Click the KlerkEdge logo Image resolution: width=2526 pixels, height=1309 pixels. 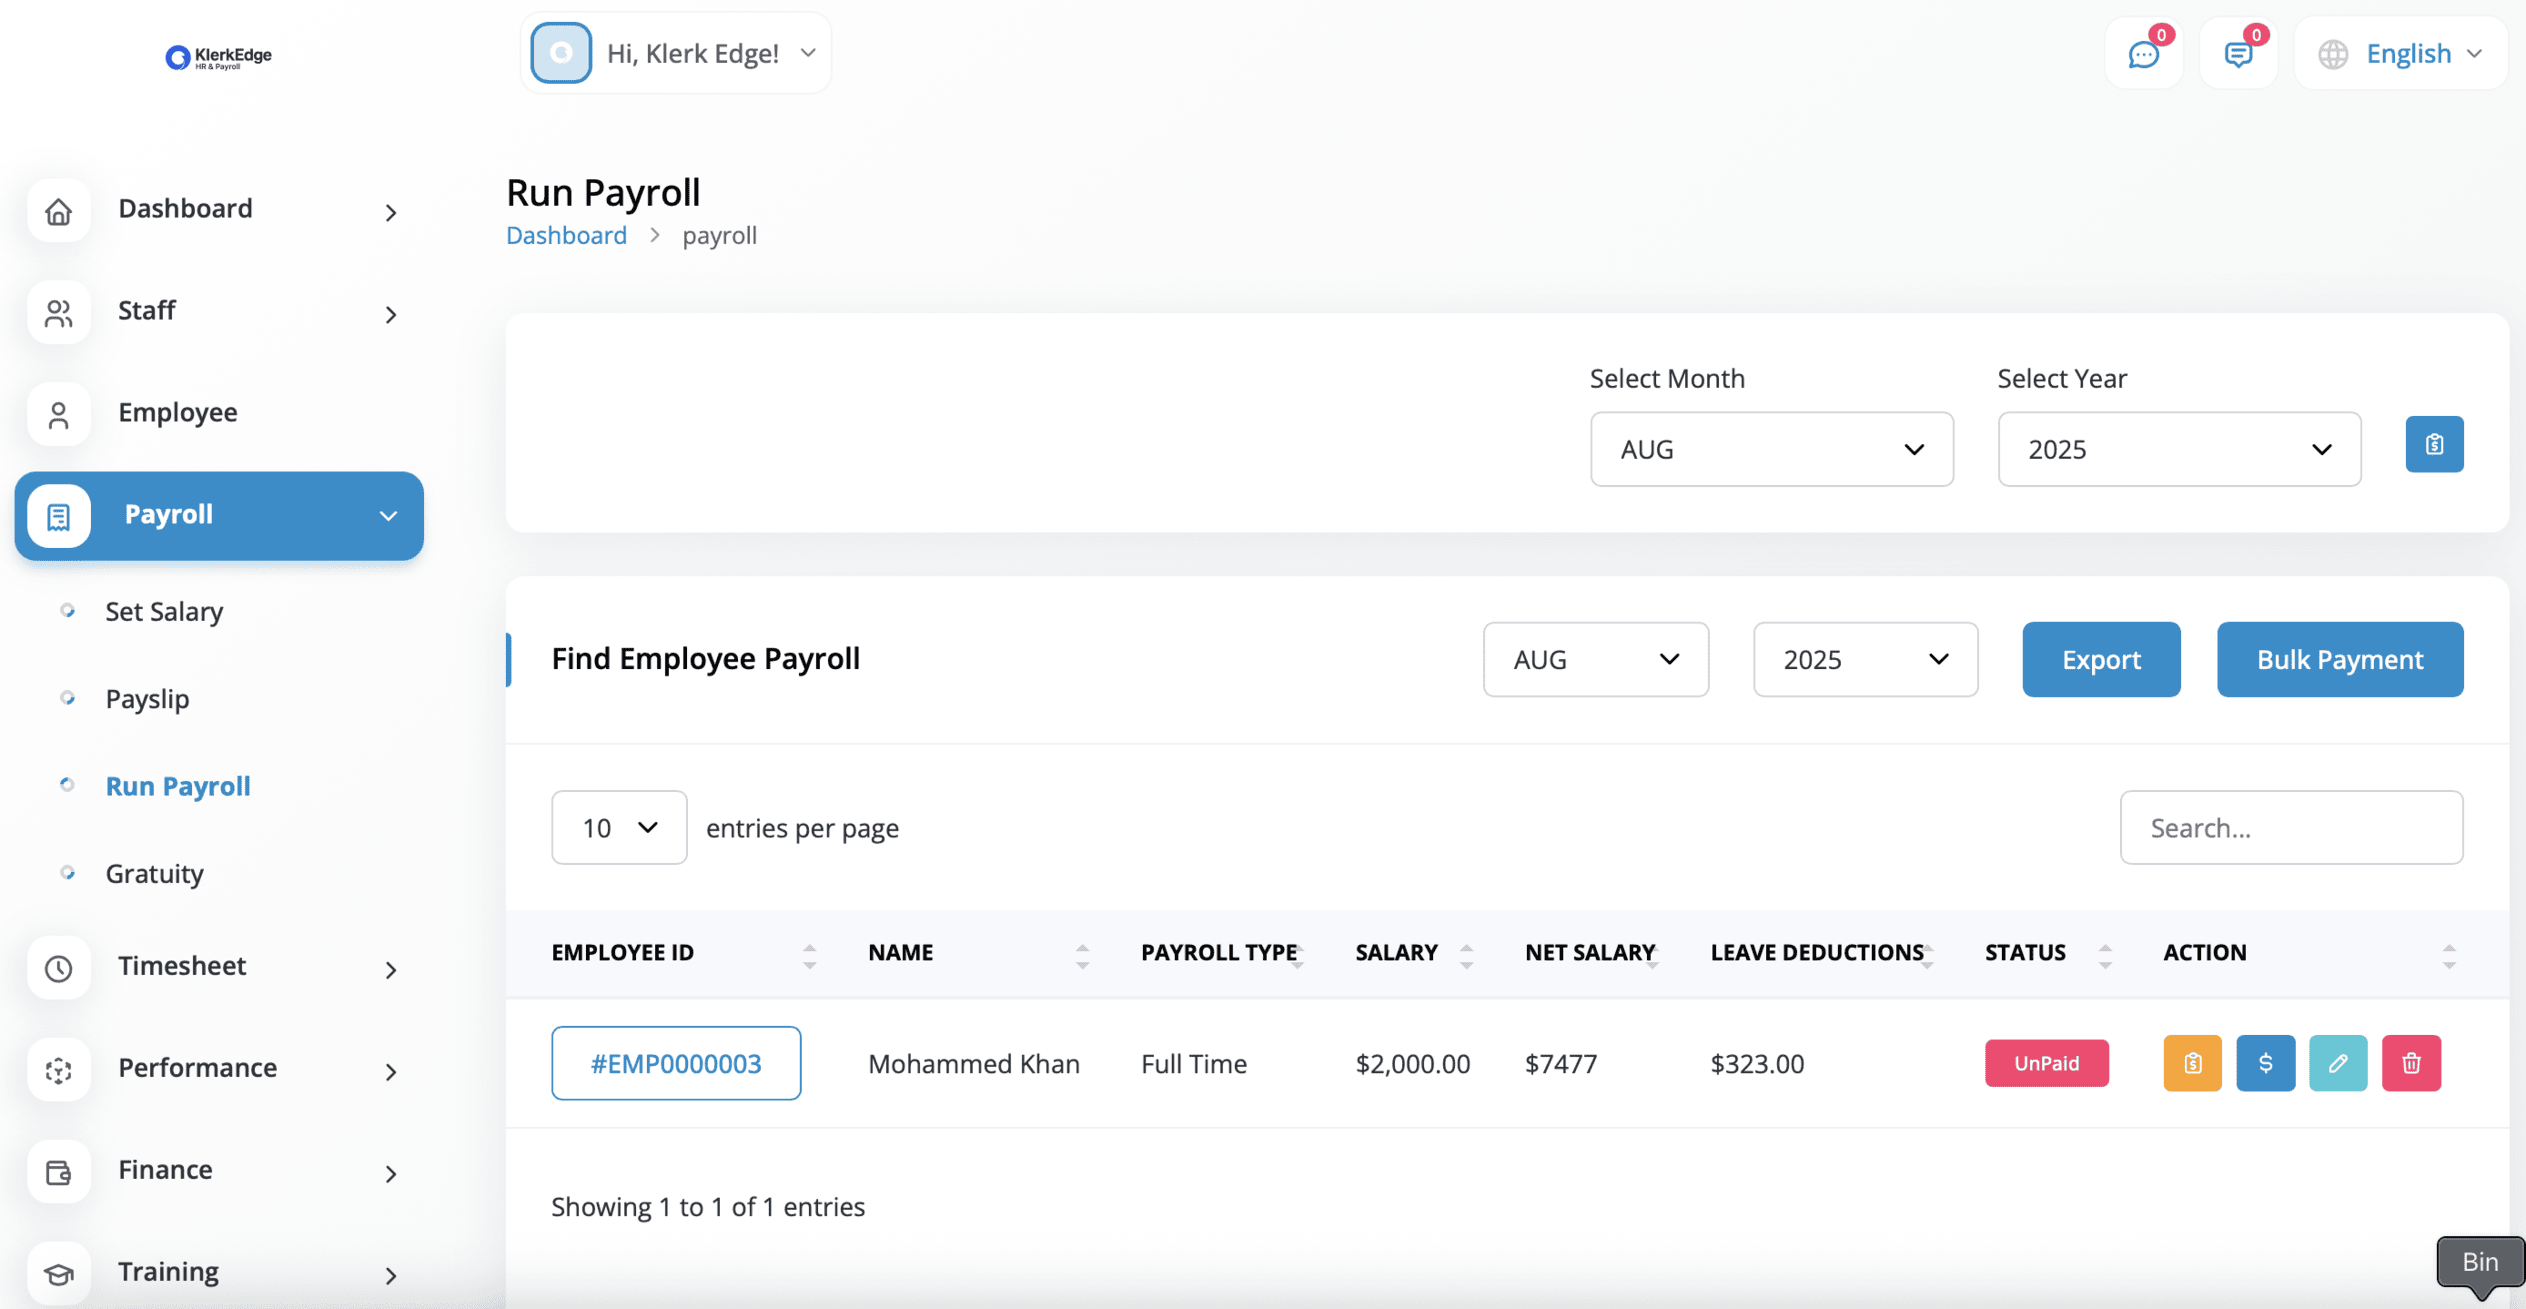click(218, 57)
